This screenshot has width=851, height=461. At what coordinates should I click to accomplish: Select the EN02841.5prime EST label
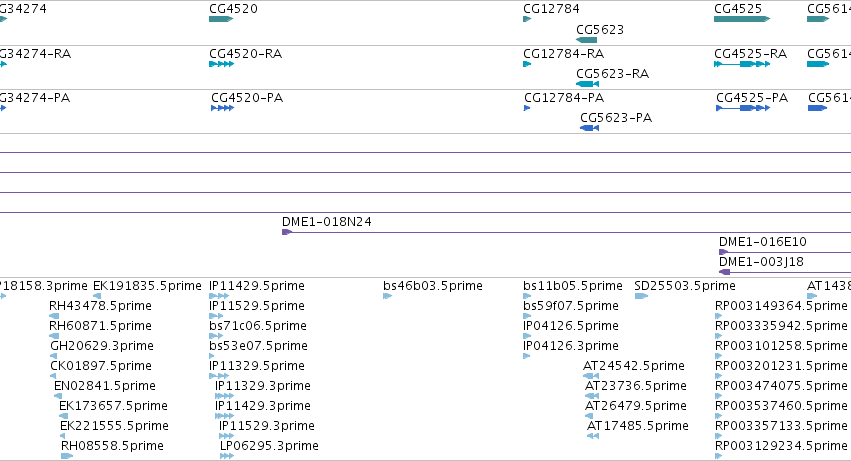105,386
